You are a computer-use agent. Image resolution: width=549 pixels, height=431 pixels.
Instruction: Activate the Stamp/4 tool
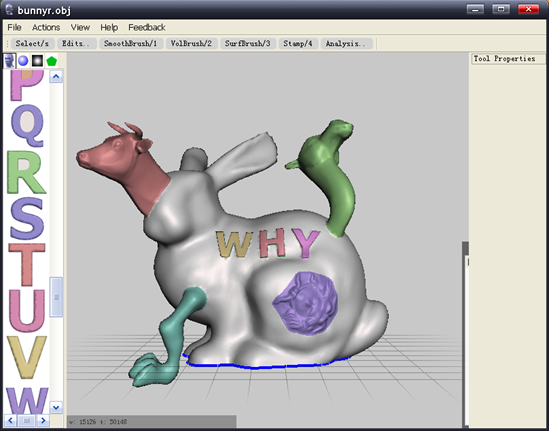[x=298, y=44]
